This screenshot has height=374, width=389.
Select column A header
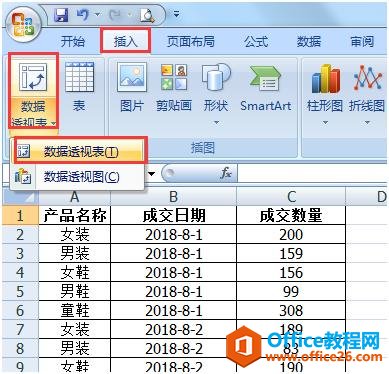click(x=75, y=197)
